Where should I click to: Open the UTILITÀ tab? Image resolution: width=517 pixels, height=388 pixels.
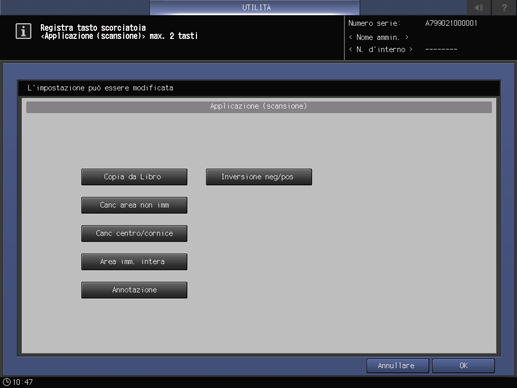[255, 7]
